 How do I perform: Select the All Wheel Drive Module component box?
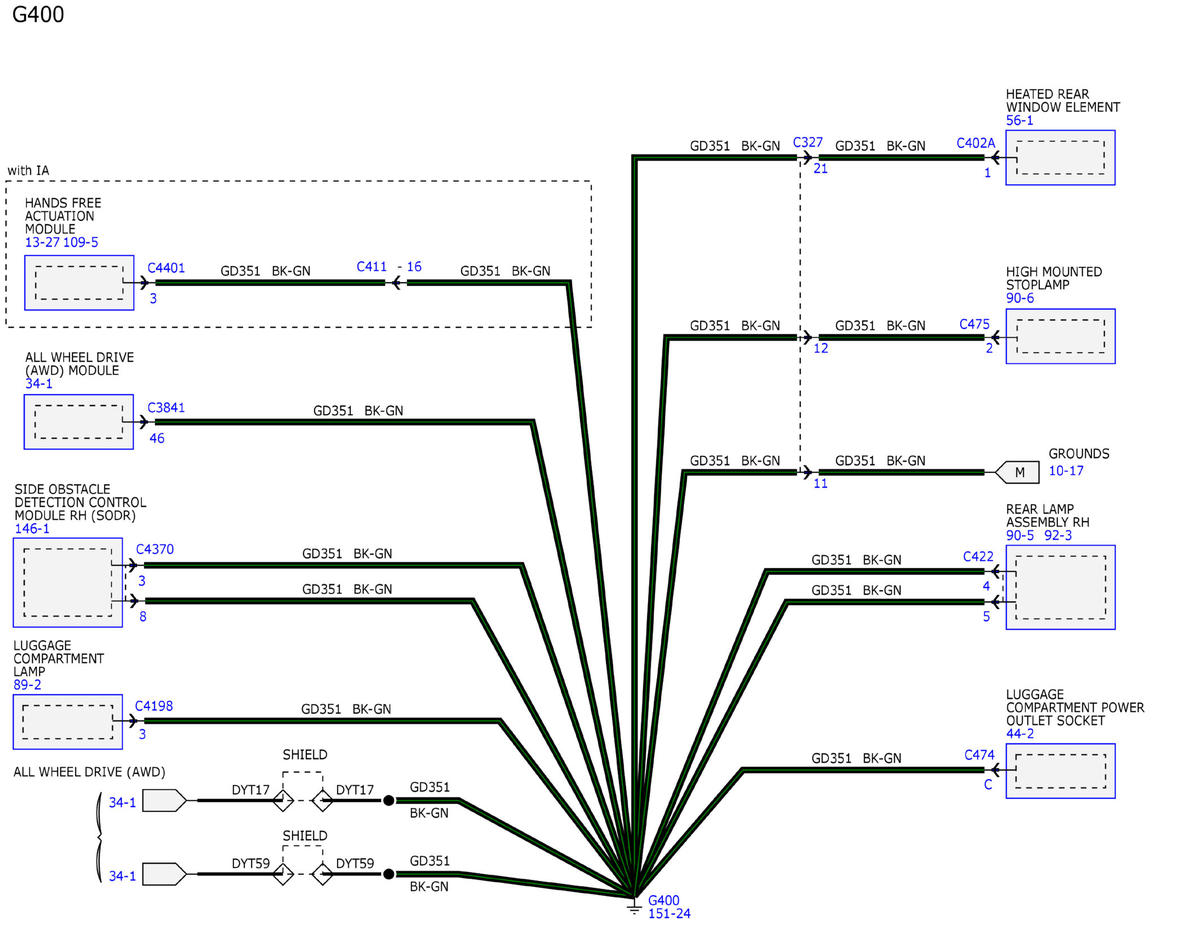point(79,421)
